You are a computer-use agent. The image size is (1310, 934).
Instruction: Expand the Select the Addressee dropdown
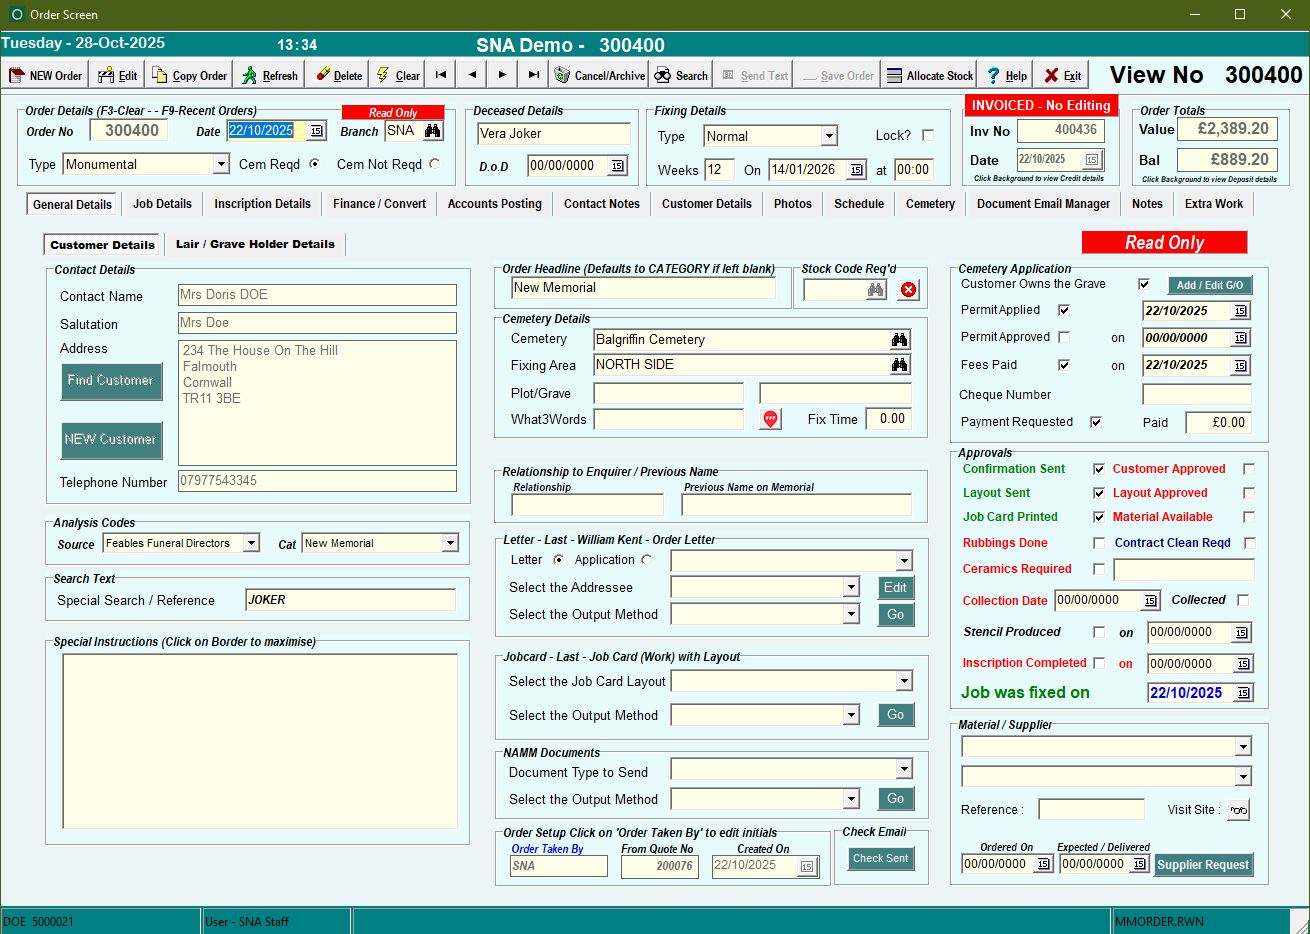click(x=851, y=588)
